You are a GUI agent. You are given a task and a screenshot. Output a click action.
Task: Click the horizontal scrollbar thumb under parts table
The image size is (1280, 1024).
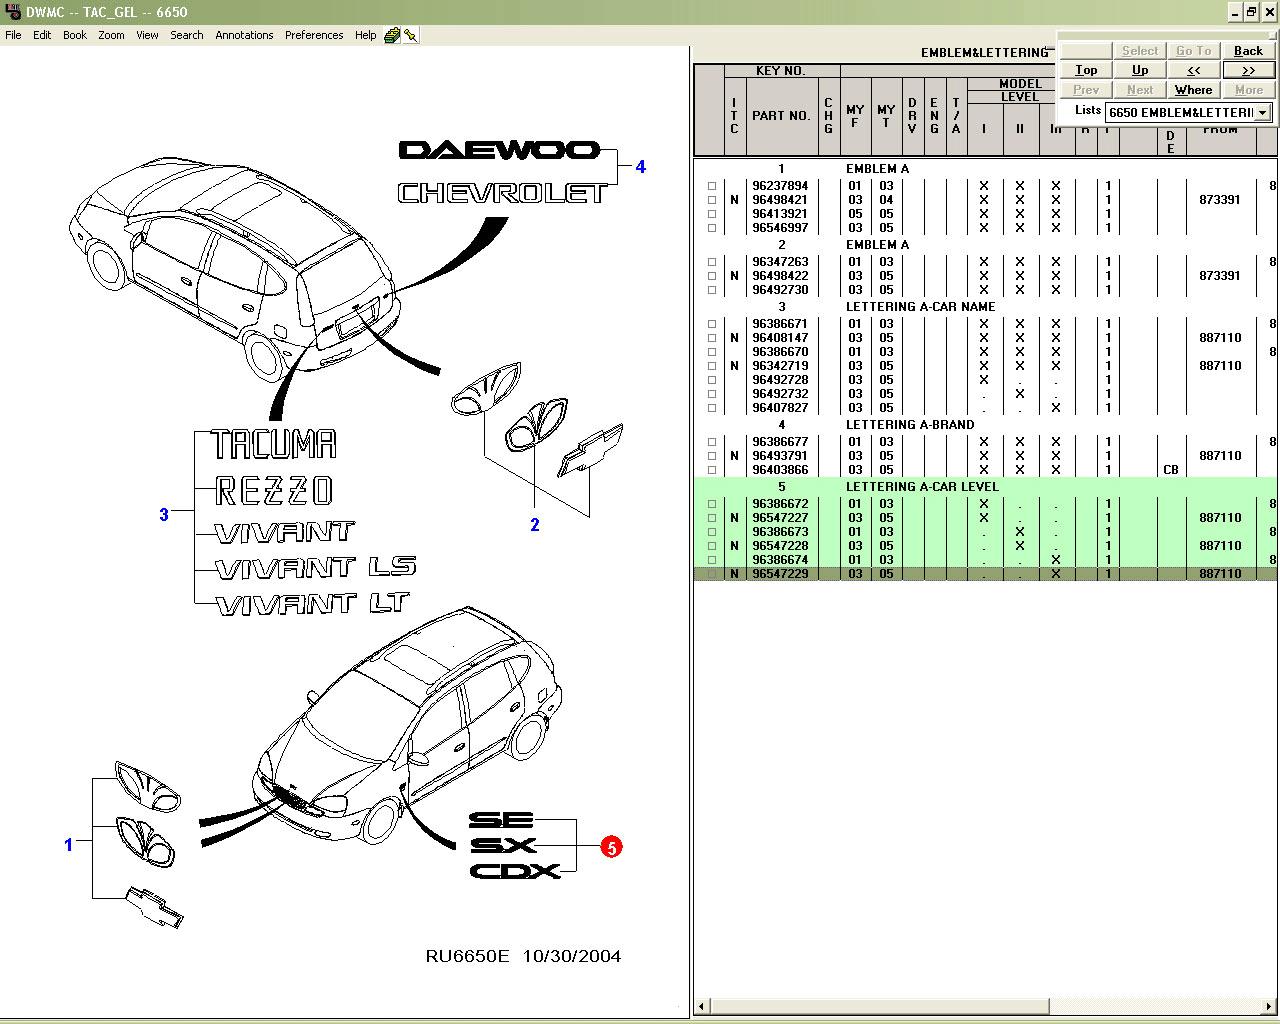(879, 1006)
